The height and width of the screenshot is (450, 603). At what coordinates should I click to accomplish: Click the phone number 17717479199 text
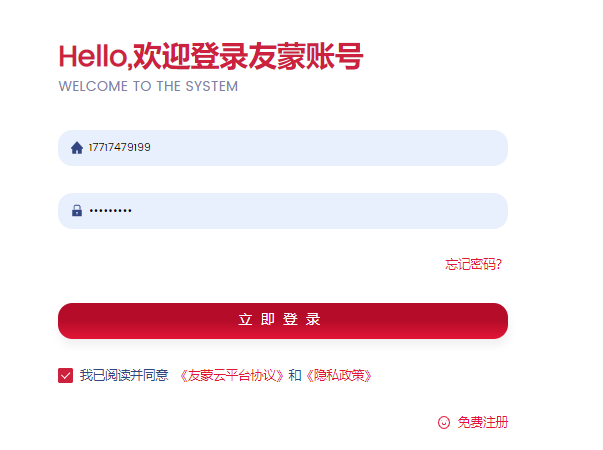(x=120, y=147)
